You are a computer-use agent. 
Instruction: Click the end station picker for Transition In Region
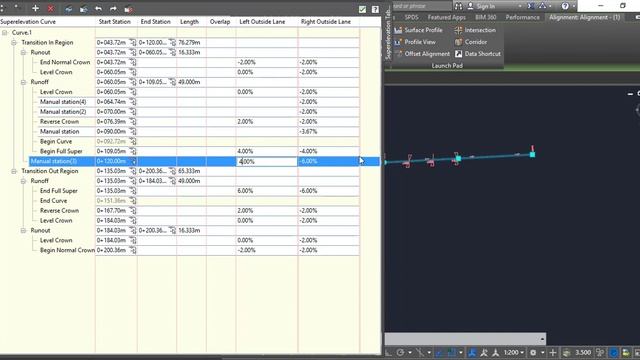173,42
